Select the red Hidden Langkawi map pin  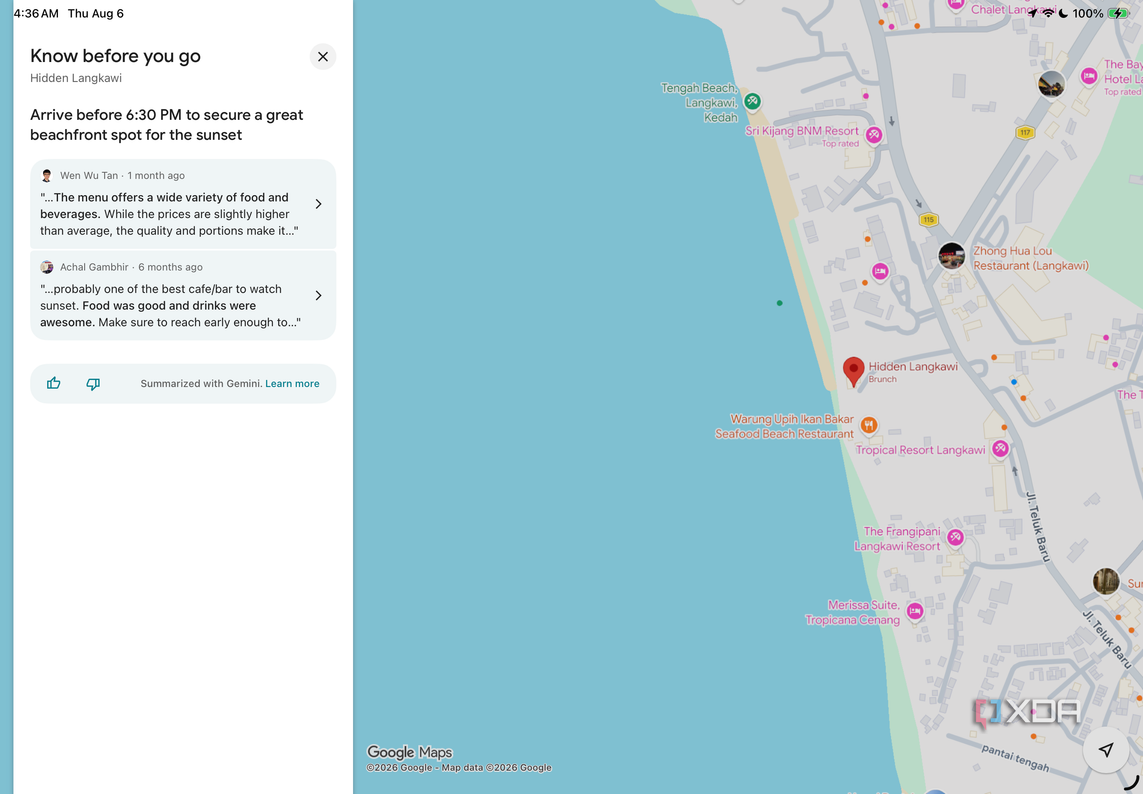click(x=854, y=372)
